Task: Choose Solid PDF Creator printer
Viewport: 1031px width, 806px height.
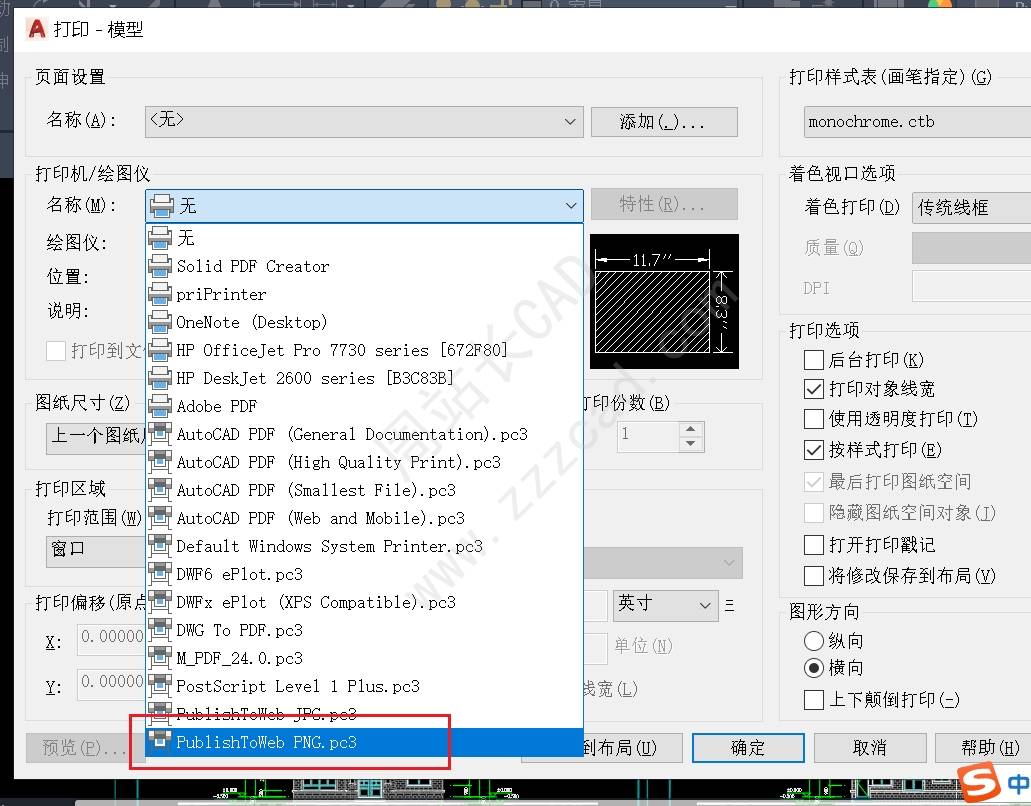Action: click(x=364, y=266)
